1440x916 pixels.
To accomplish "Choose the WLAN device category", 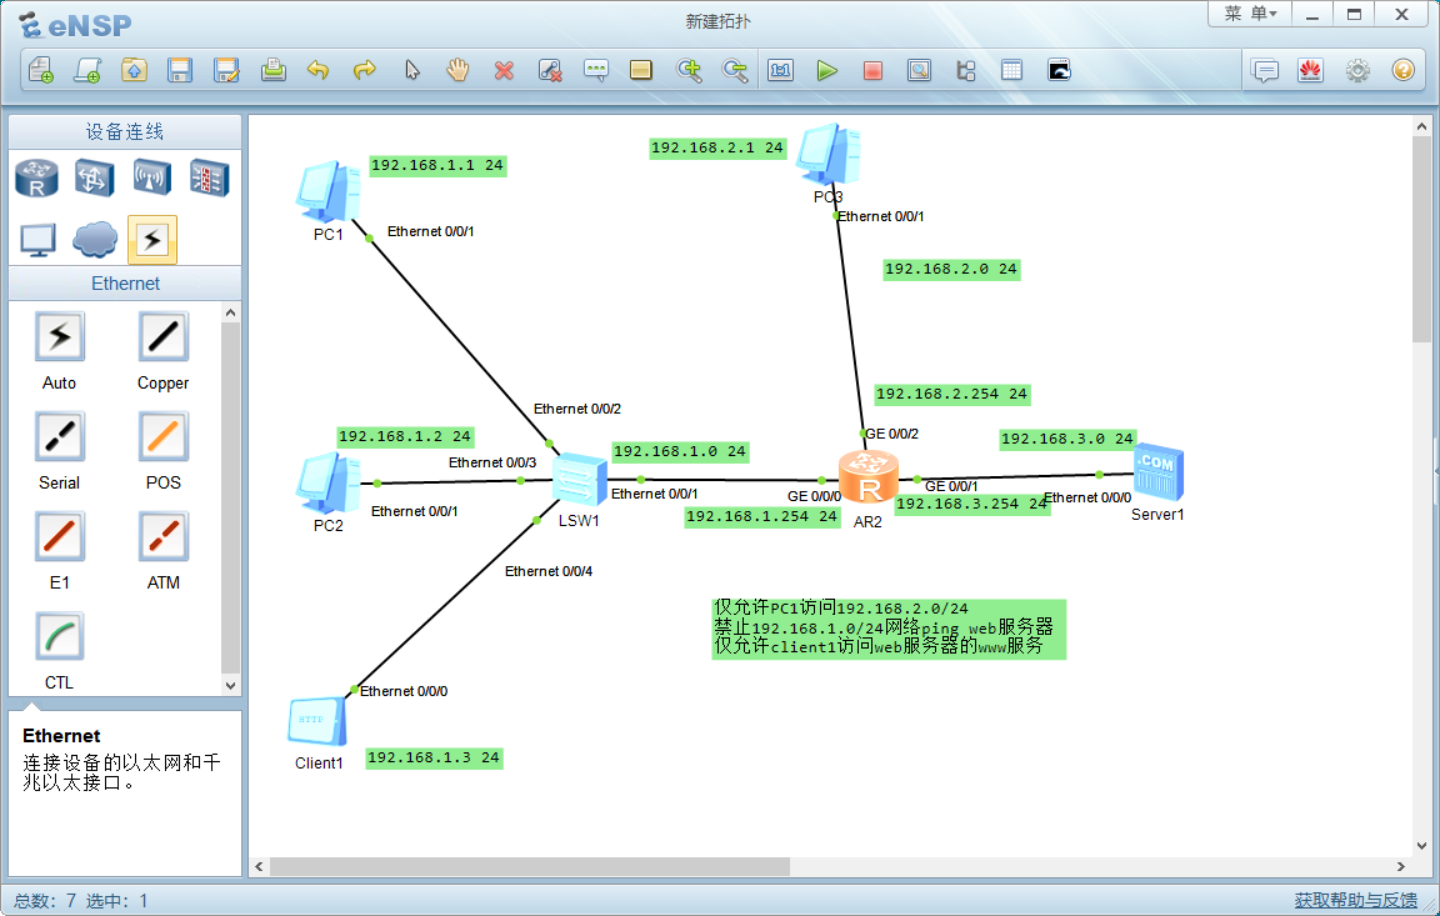I will click(x=151, y=178).
